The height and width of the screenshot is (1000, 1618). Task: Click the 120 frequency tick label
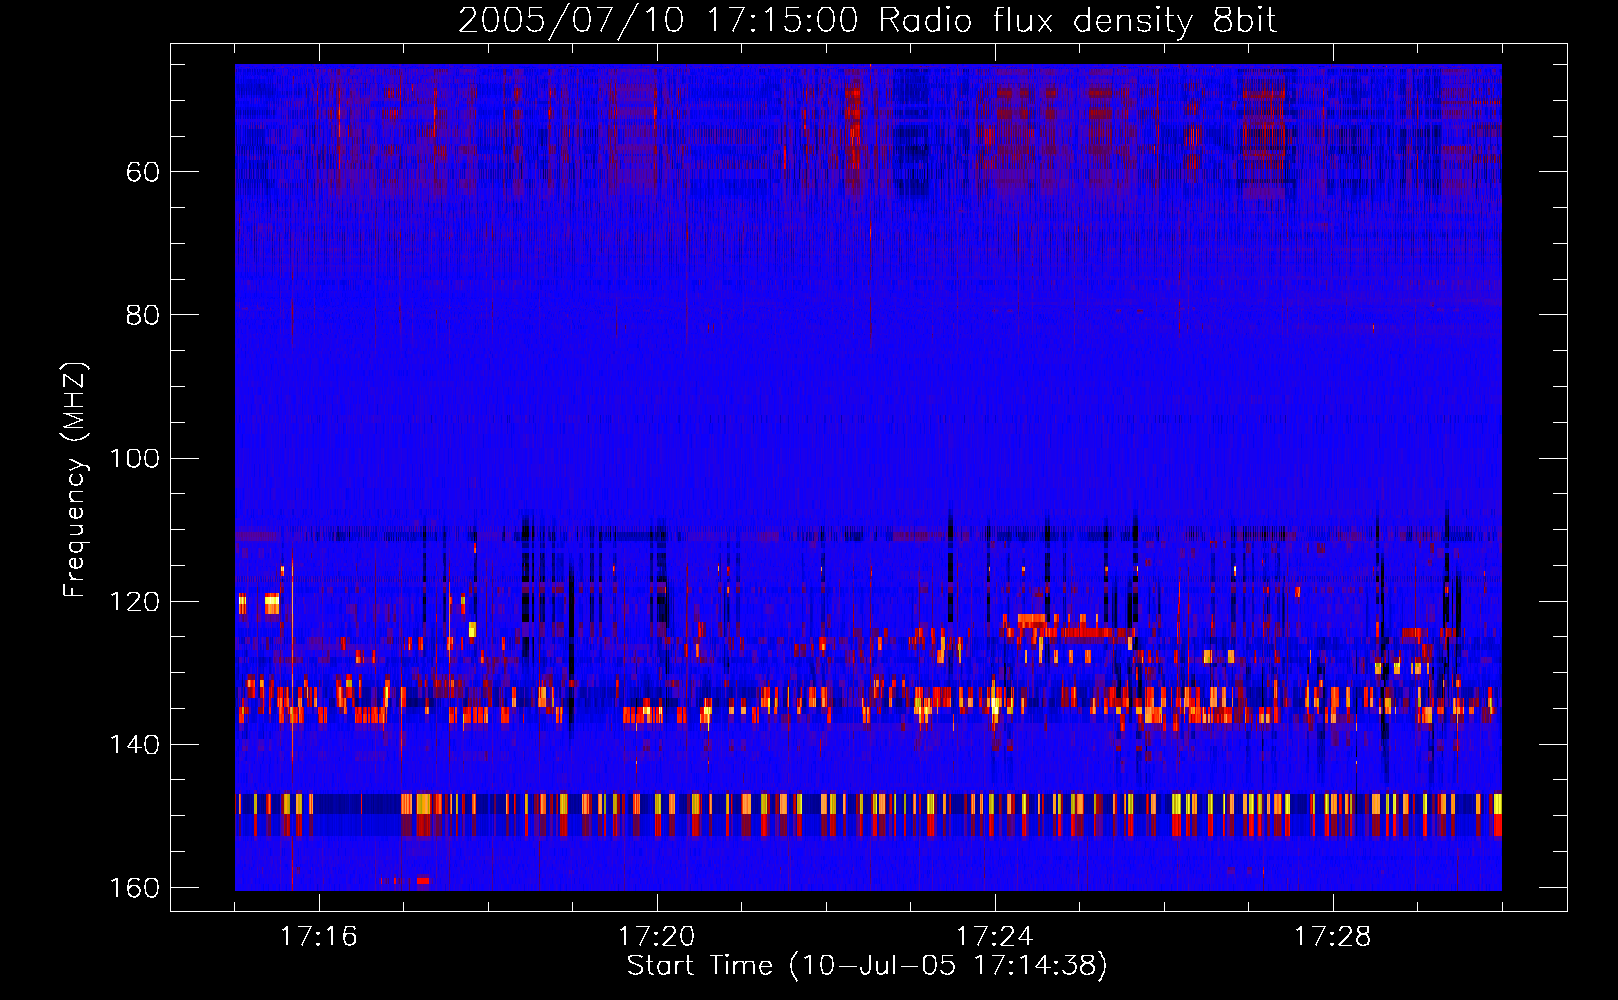(134, 602)
